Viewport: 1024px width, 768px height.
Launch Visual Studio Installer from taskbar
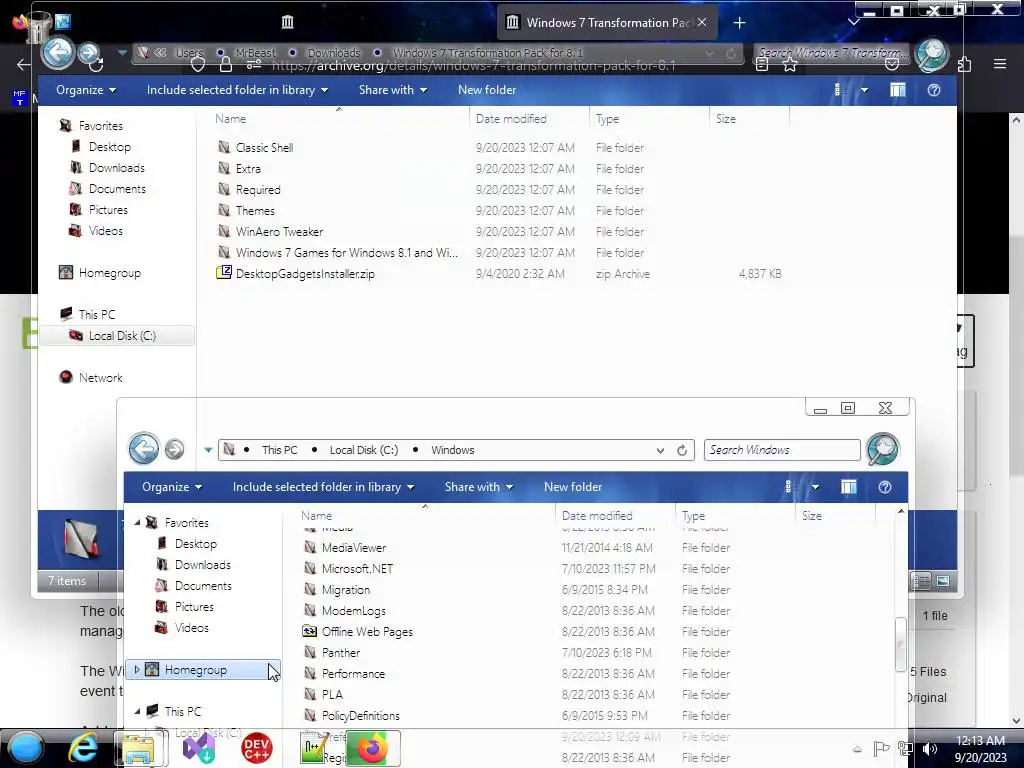click(199, 748)
